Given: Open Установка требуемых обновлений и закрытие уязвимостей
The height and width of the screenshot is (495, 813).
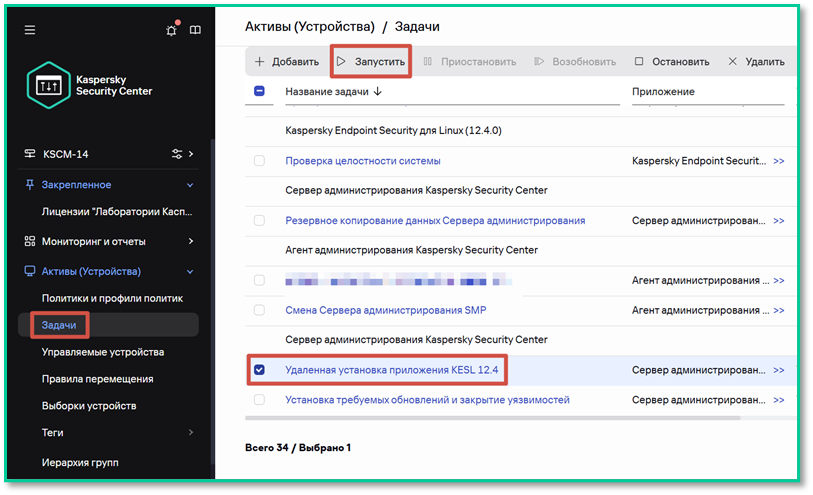Looking at the screenshot, I should [427, 400].
